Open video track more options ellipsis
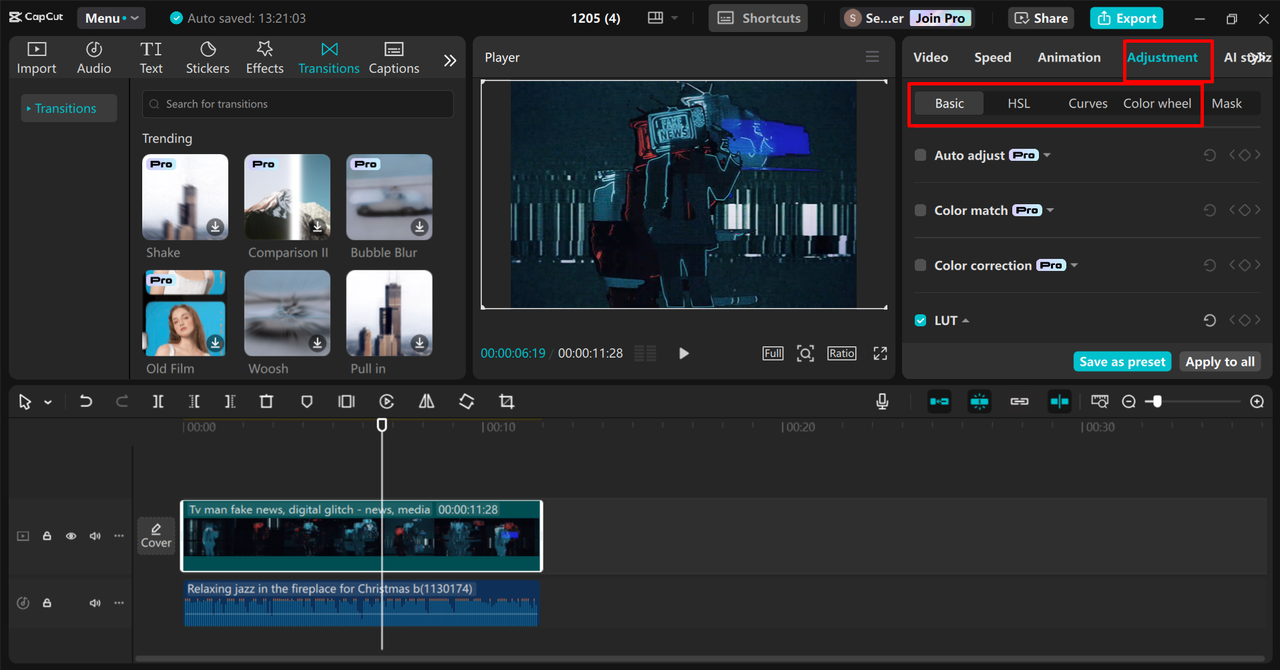This screenshot has height=670, width=1280. tap(119, 536)
